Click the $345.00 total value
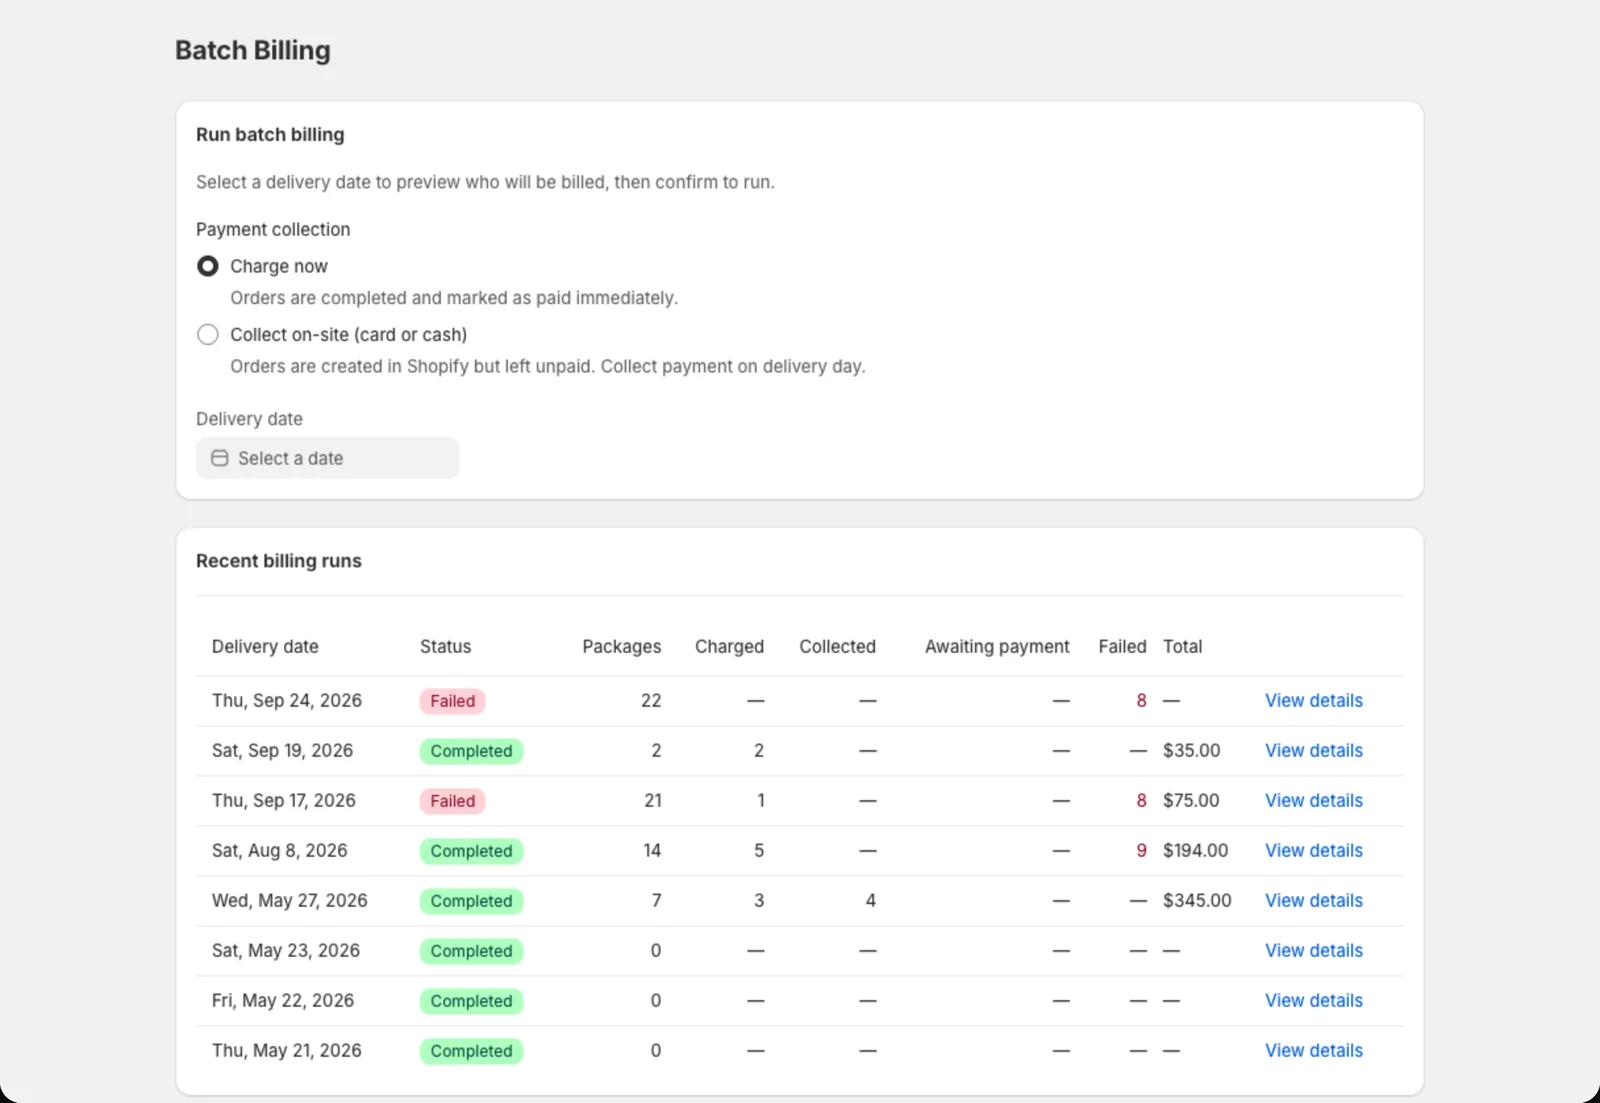 [1197, 901]
